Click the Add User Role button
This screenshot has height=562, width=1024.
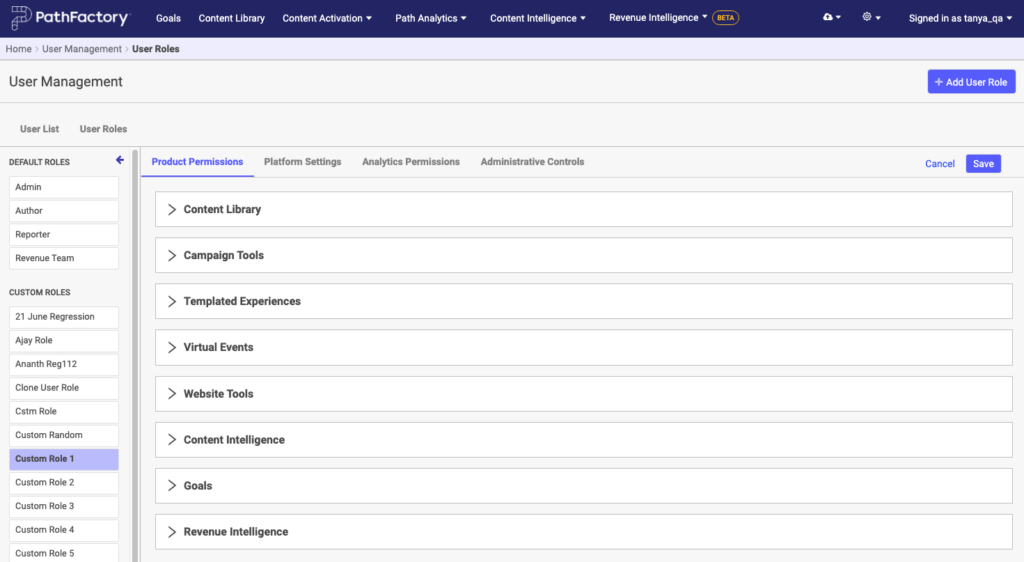(971, 82)
